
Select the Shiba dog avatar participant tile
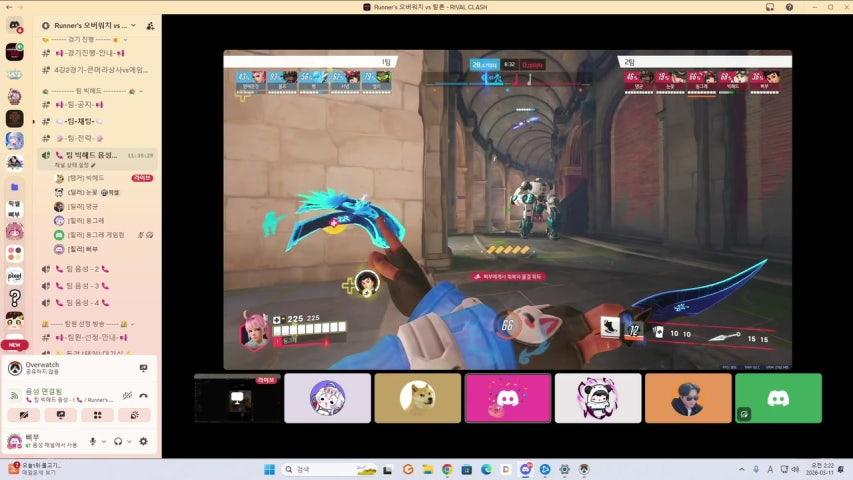point(418,398)
